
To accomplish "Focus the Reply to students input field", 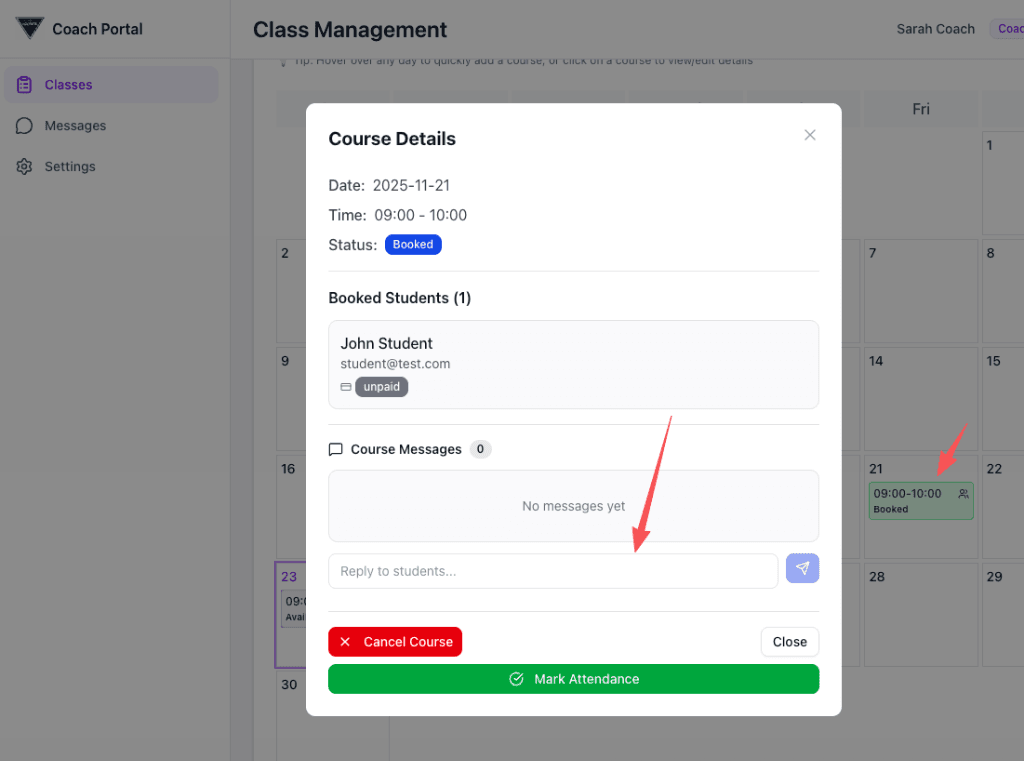I will click(552, 571).
